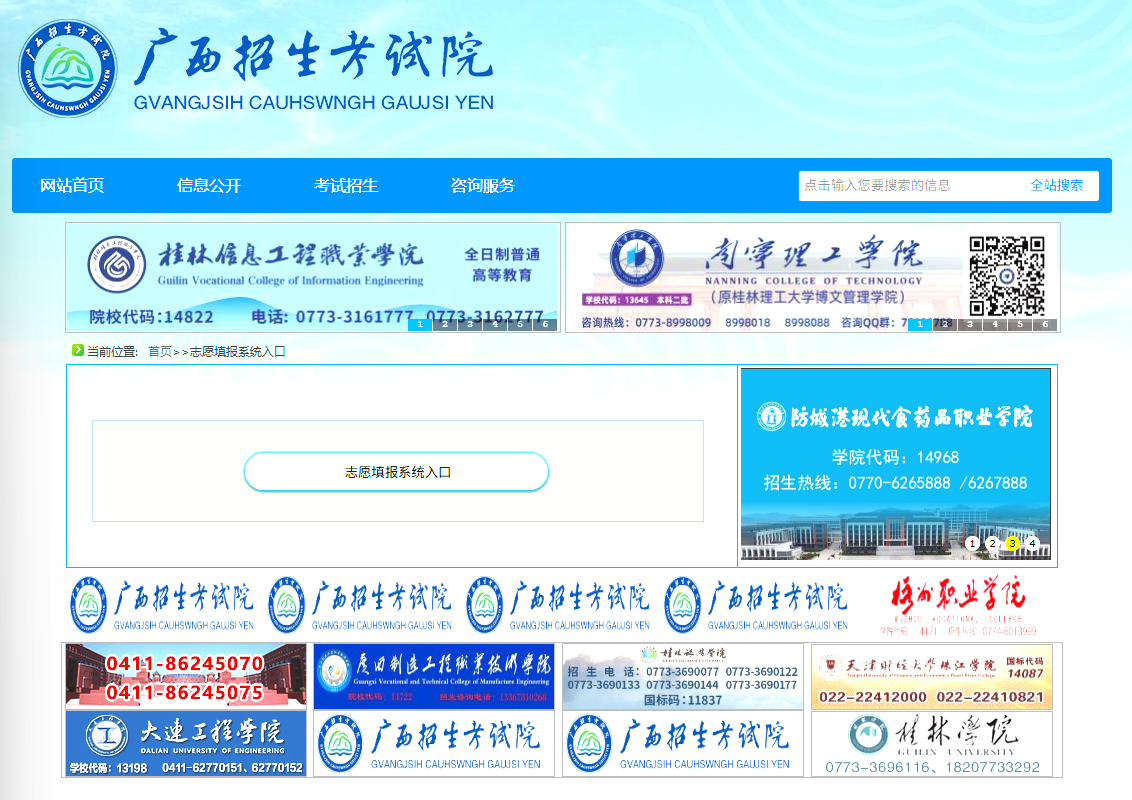The height and width of the screenshot is (800, 1132).
Task: Click the 招生热线 0770-6265888 text
Action: 895,483
